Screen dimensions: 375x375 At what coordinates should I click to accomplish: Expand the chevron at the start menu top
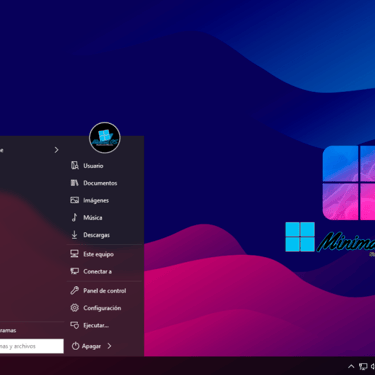coord(56,150)
